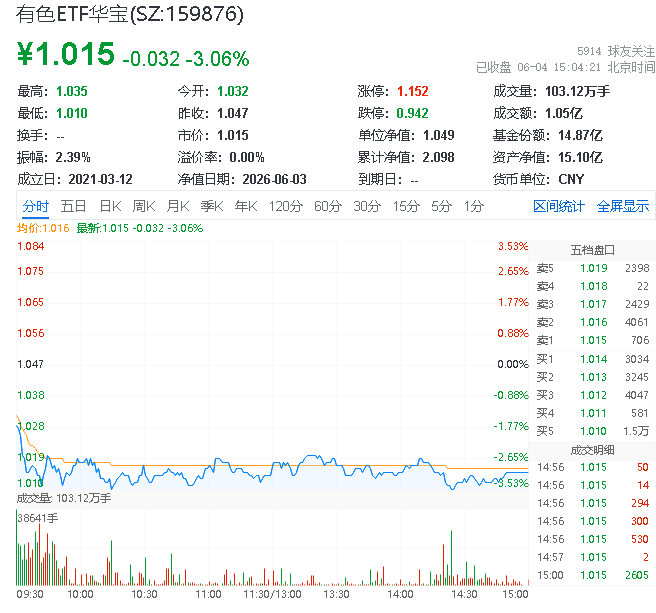The image size is (656, 613).
Task: Click the 14:56 trade with volume 294
Action: click(593, 504)
